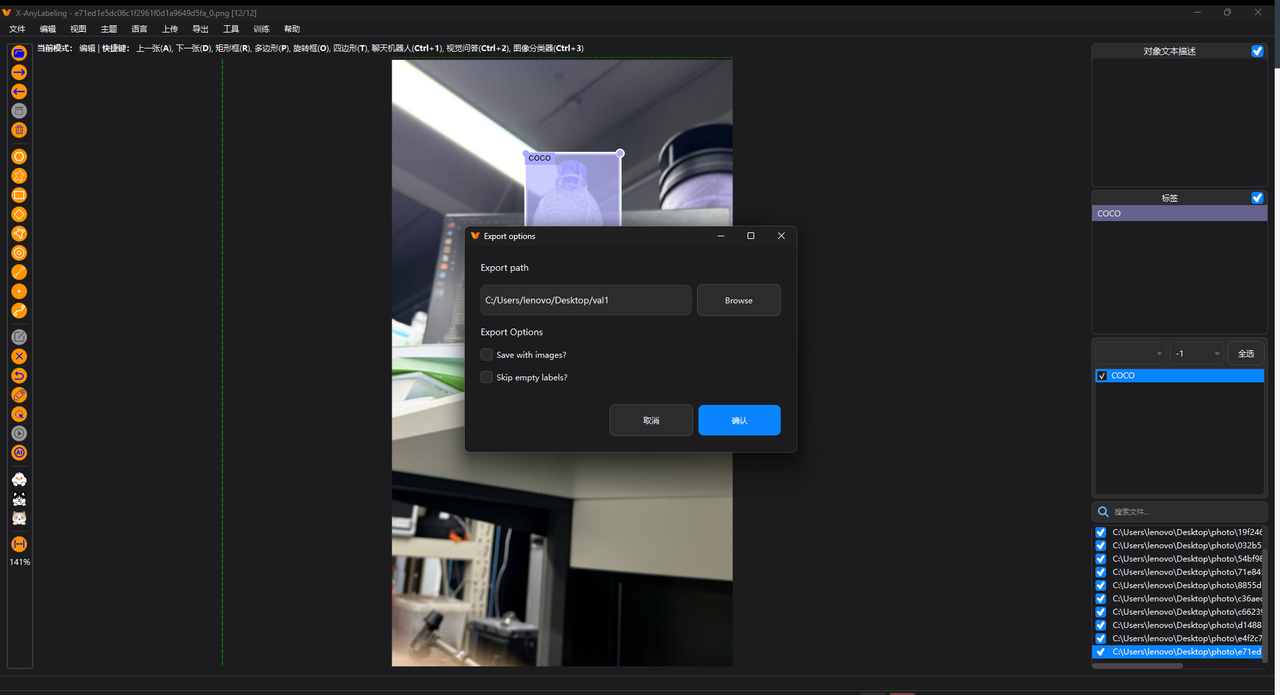This screenshot has height=695, width=1280.
Task: Go to previous image with left arrow icon
Action: point(19,91)
